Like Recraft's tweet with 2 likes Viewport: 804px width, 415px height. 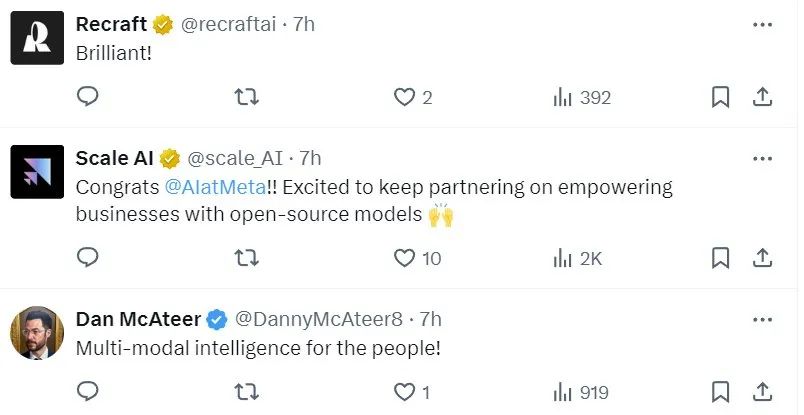click(x=404, y=97)
